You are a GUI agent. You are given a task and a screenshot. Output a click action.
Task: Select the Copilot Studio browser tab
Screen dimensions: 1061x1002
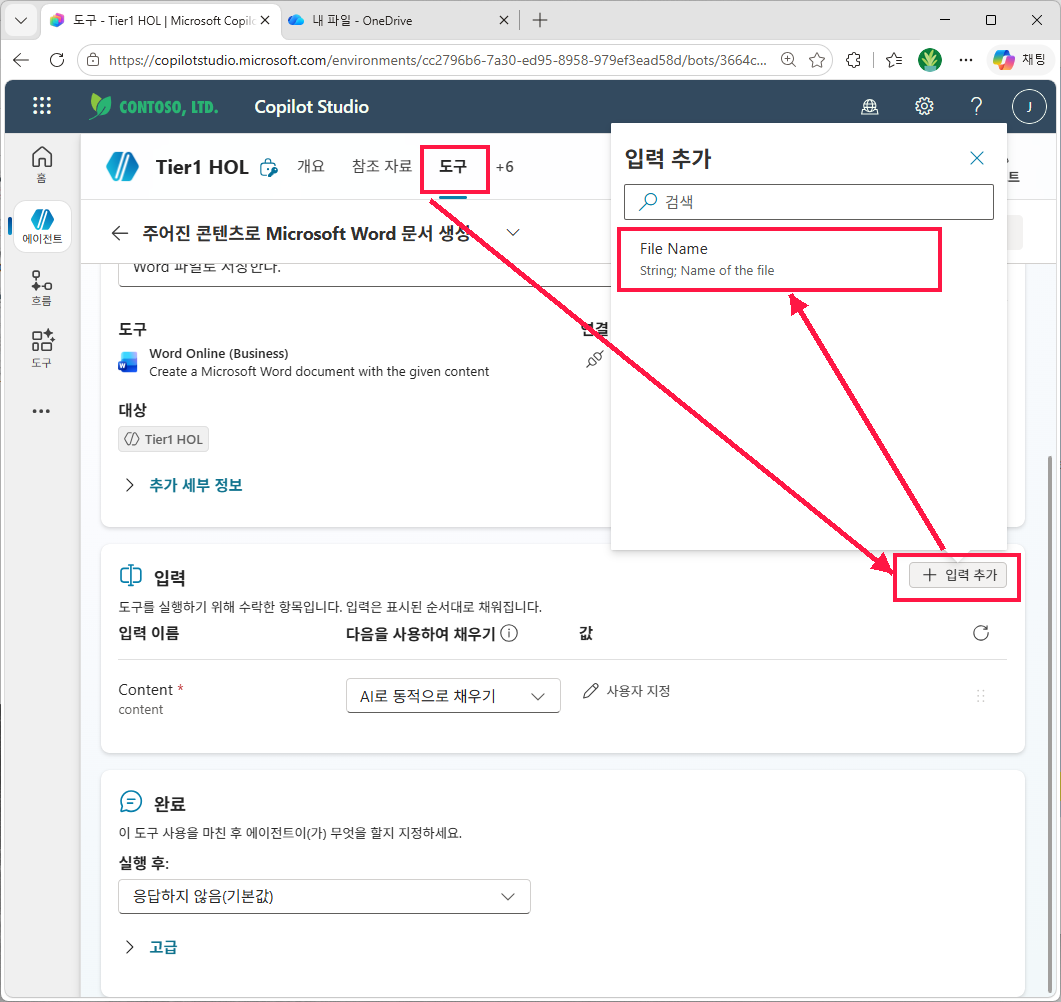(161, 20)
